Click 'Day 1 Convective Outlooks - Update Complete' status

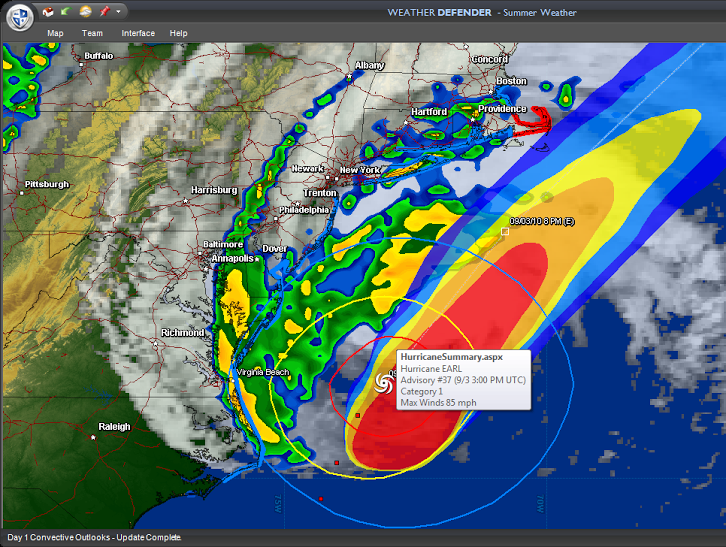pyautogui.click(x=94, y=537)
